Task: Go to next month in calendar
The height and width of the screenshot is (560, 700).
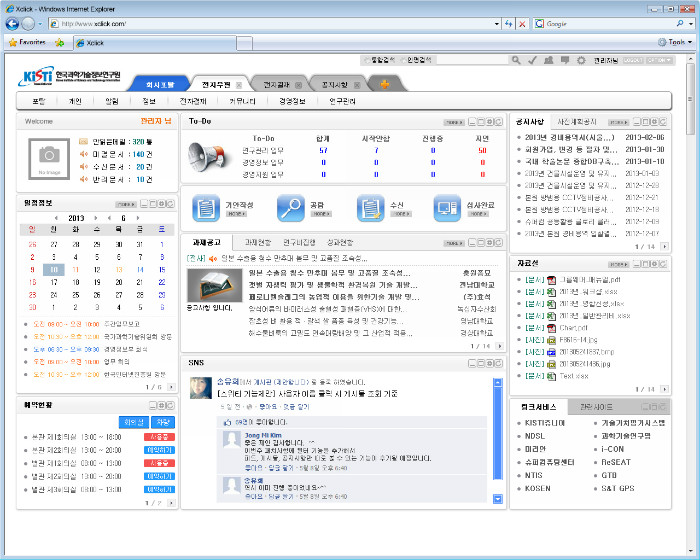Action: point(139,217)
